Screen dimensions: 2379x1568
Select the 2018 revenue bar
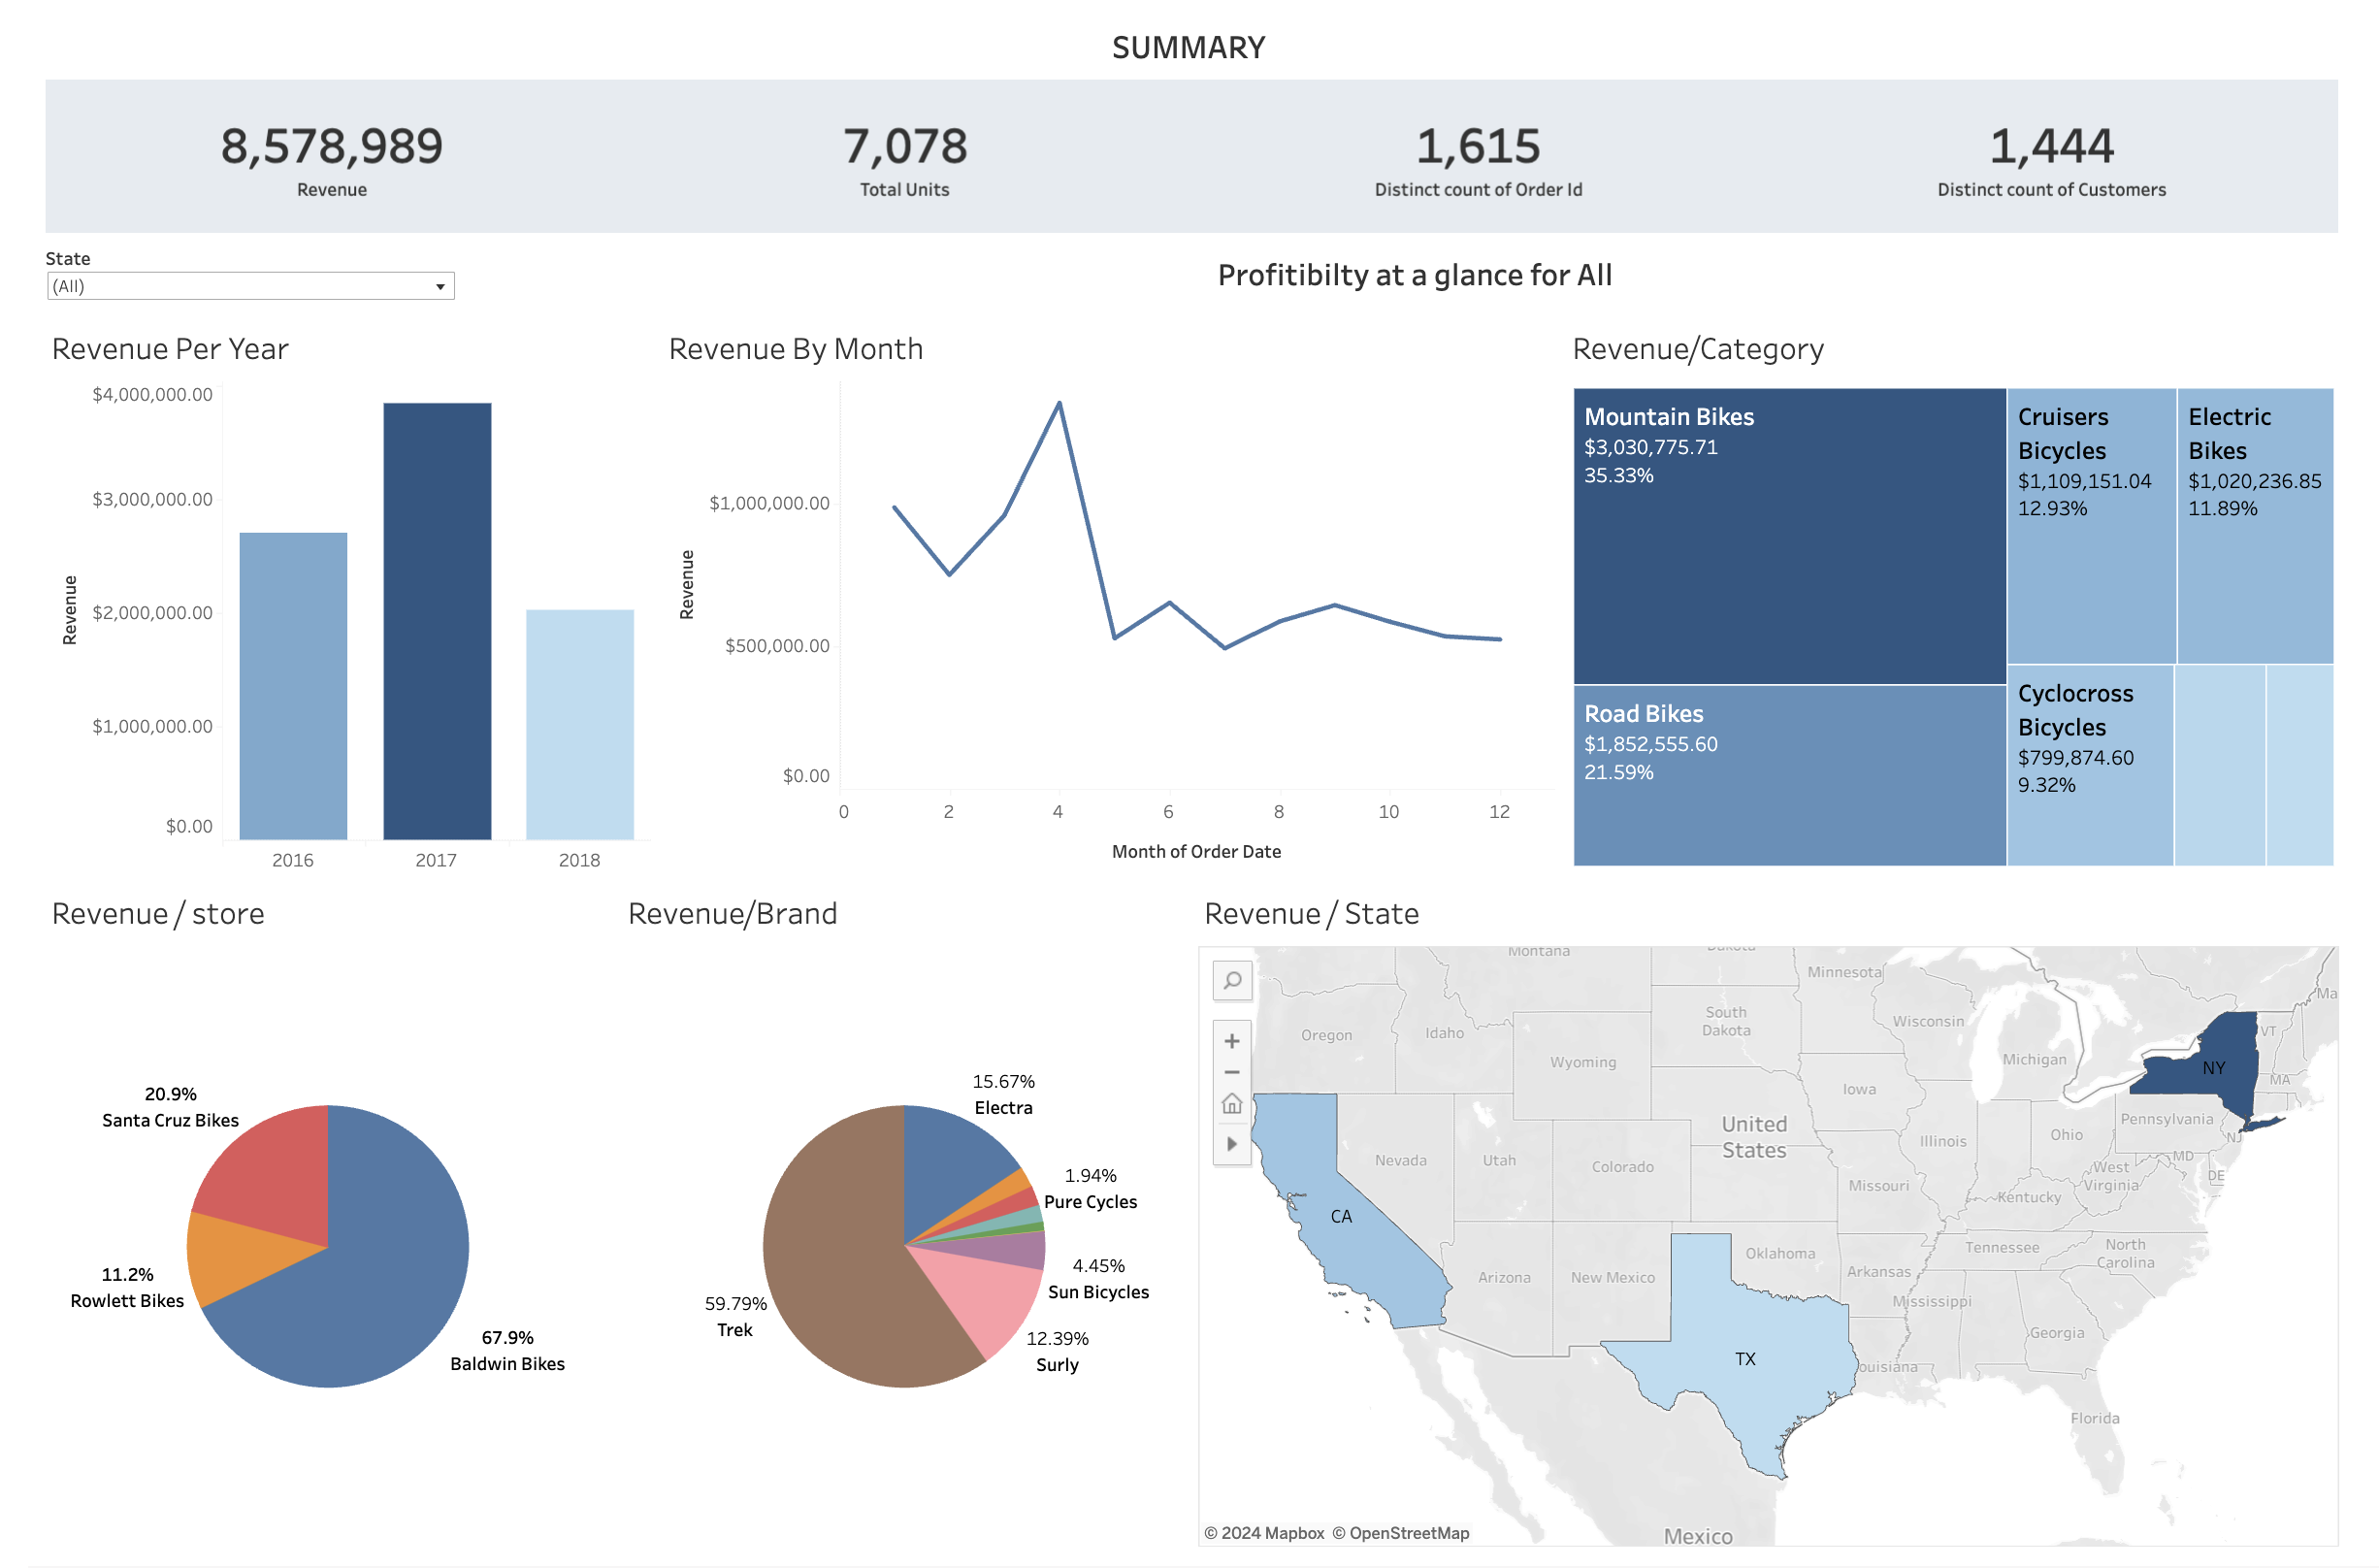click(x=580, y=725)
